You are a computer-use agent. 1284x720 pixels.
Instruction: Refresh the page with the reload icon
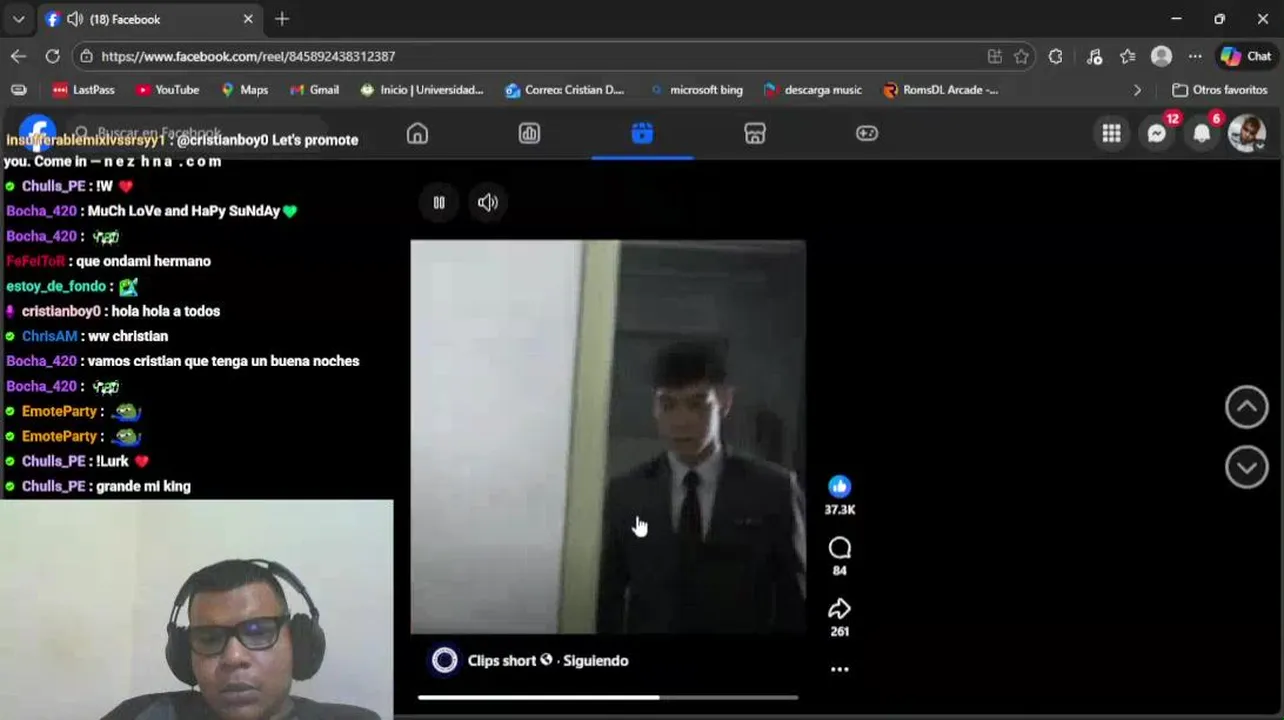(x=52, y=56)
